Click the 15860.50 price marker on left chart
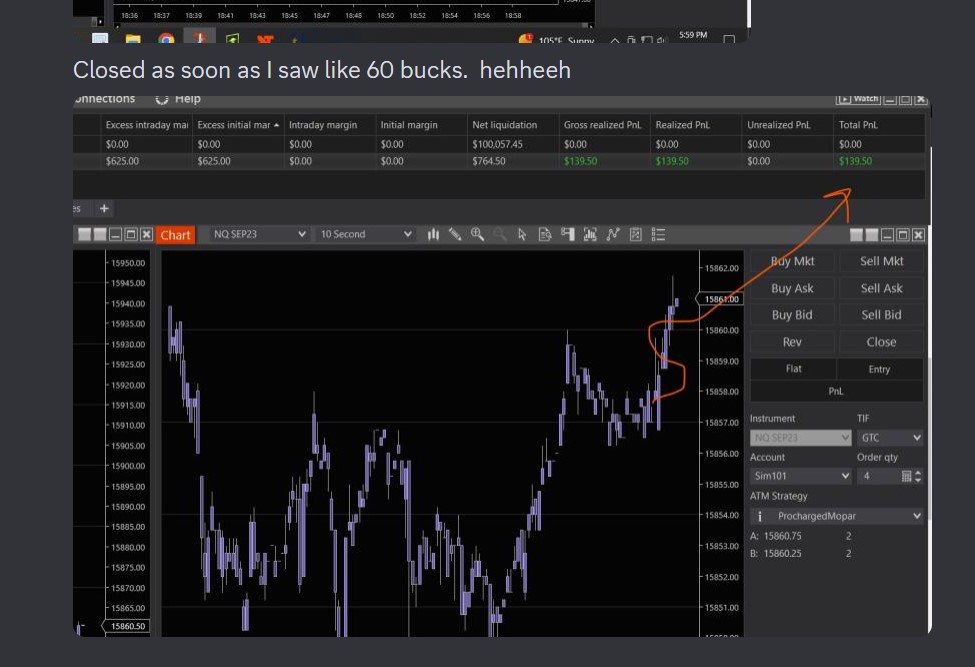The width and height of the screenshot is (975, 667). (127, 626)
